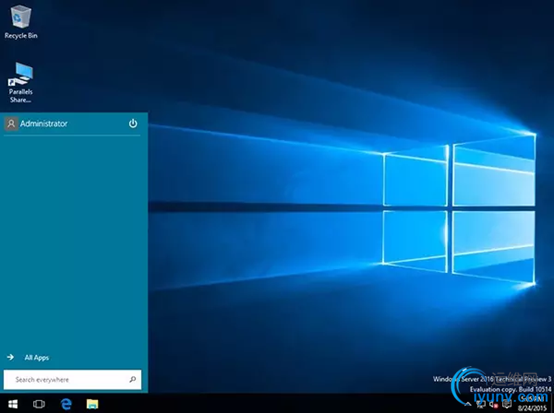Show hidden system tray icons
Image resolution: width=554 pixels, height=413 pixels.
(468, 403)
